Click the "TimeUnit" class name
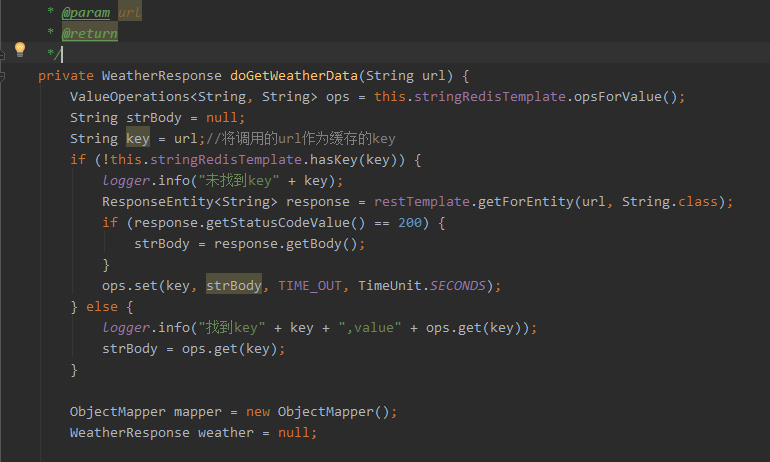The width and height of the screenshot is (770, 462). [x=390, y=286]
